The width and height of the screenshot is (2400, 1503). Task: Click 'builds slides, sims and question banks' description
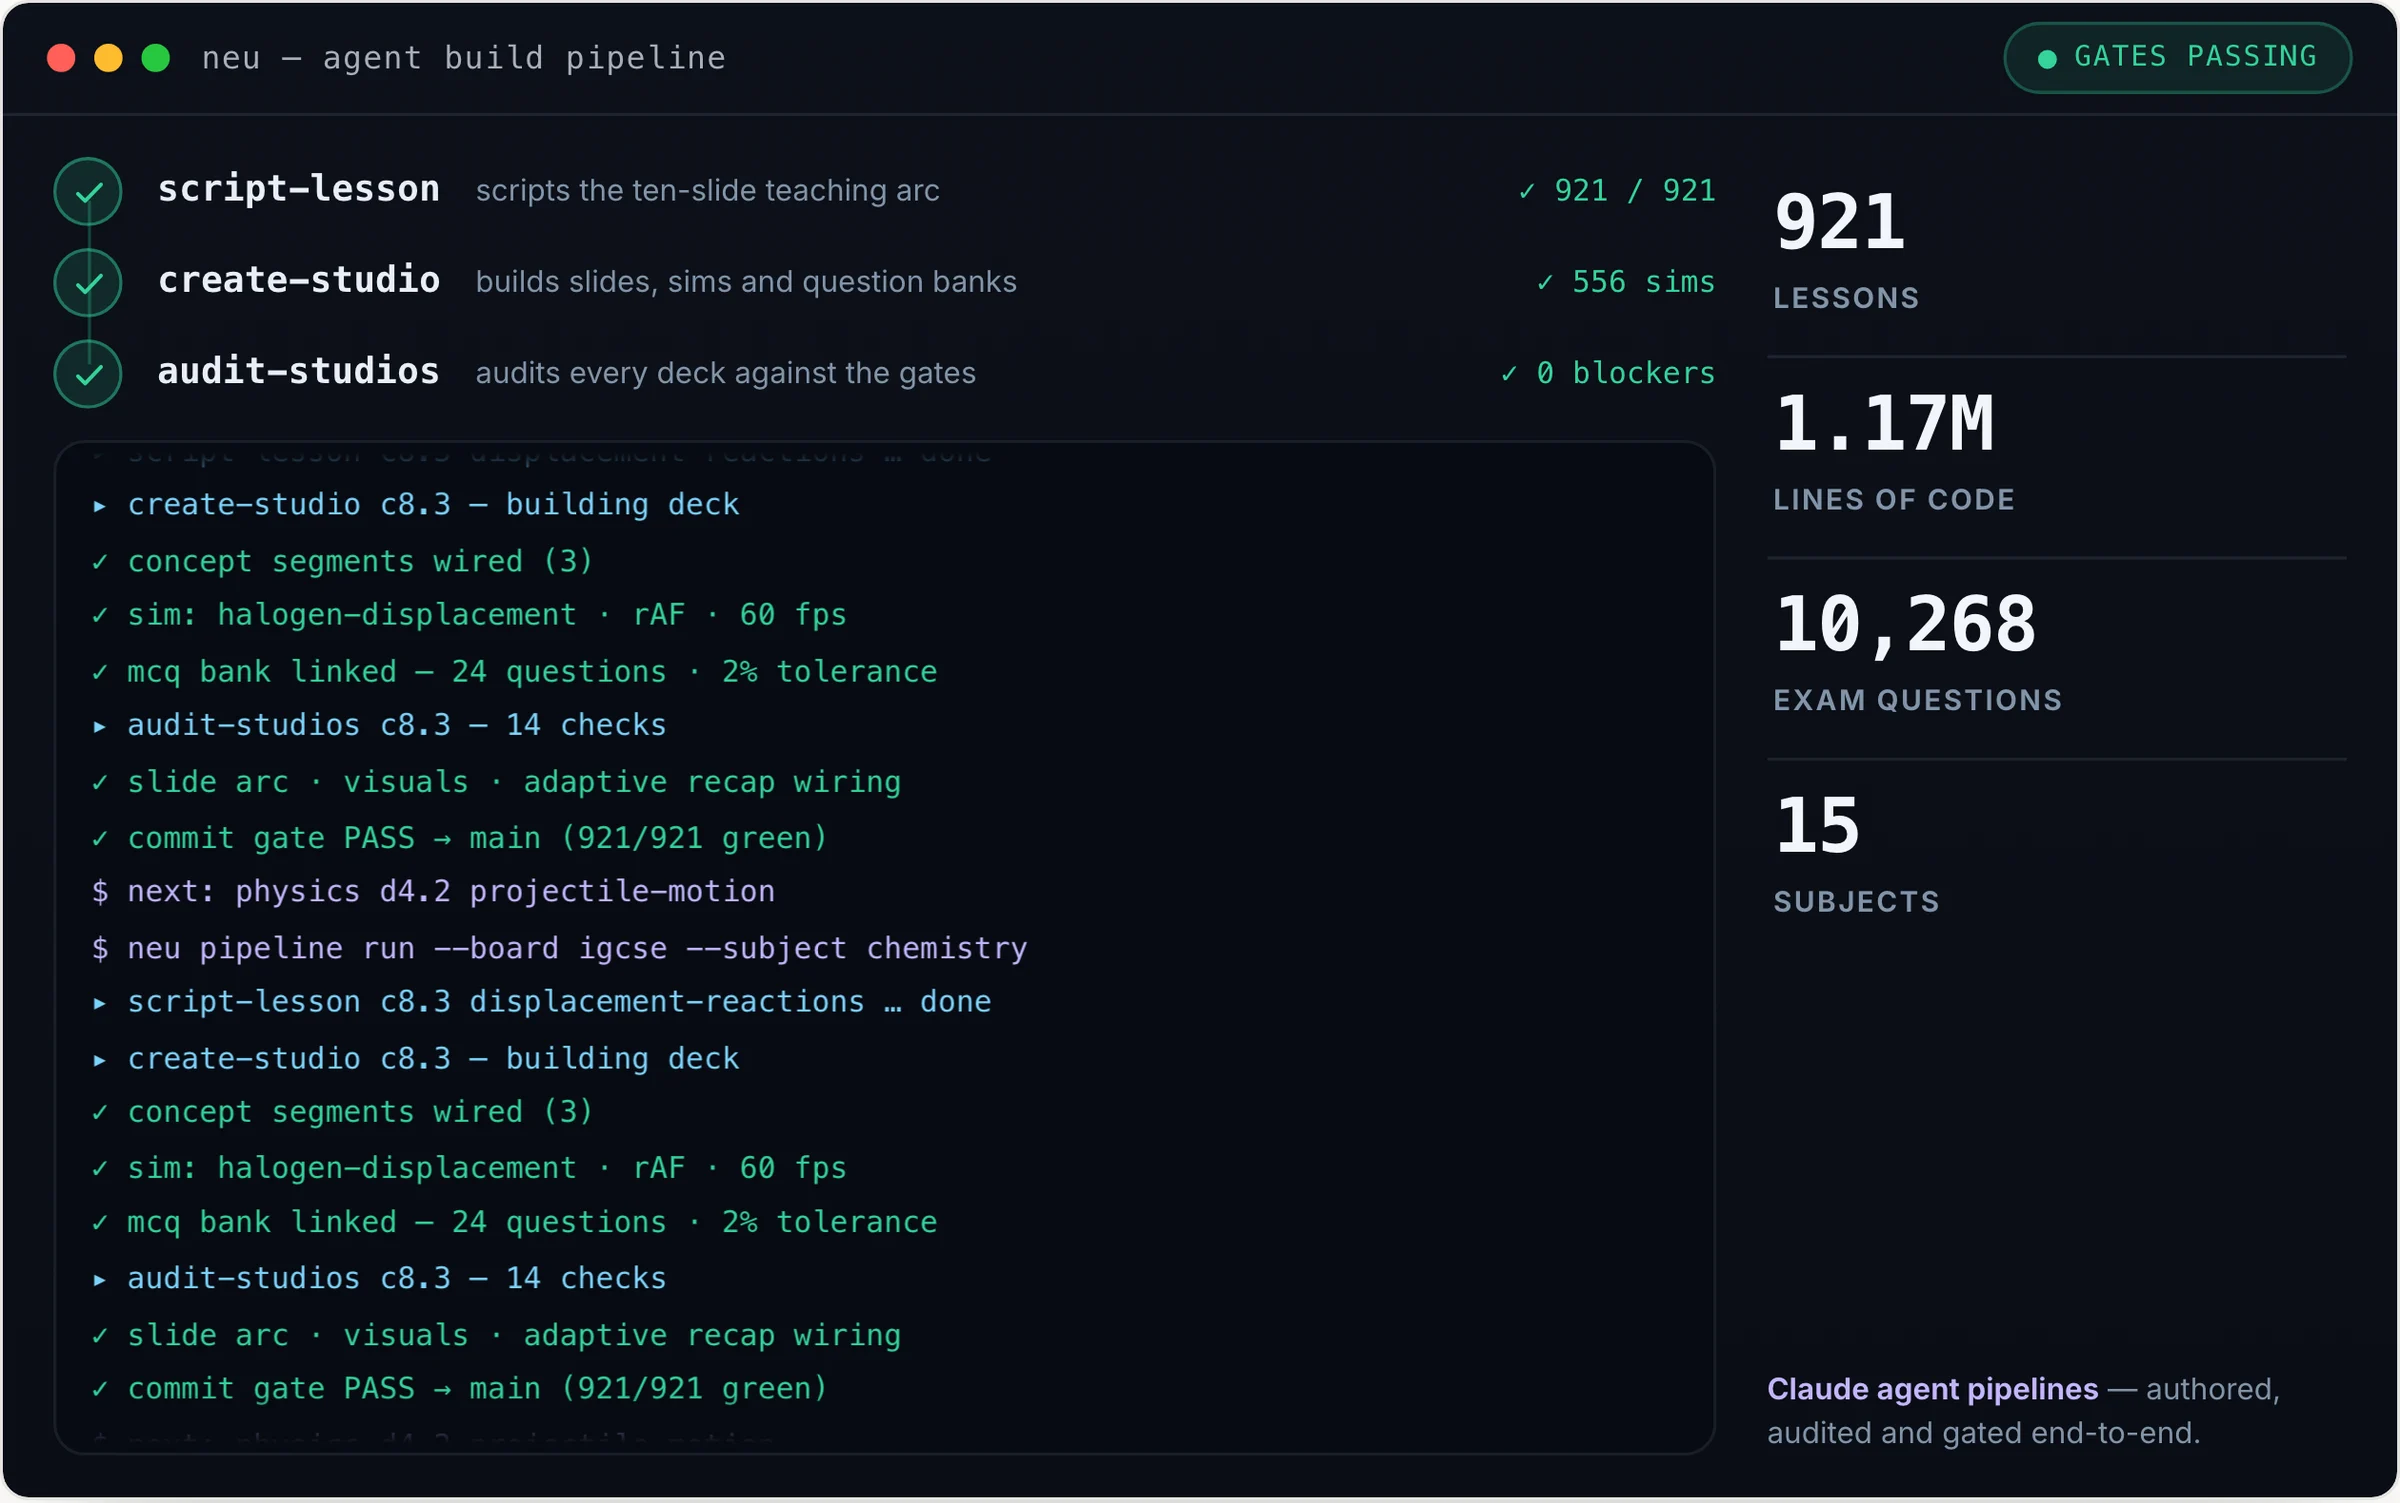point(746,282)
